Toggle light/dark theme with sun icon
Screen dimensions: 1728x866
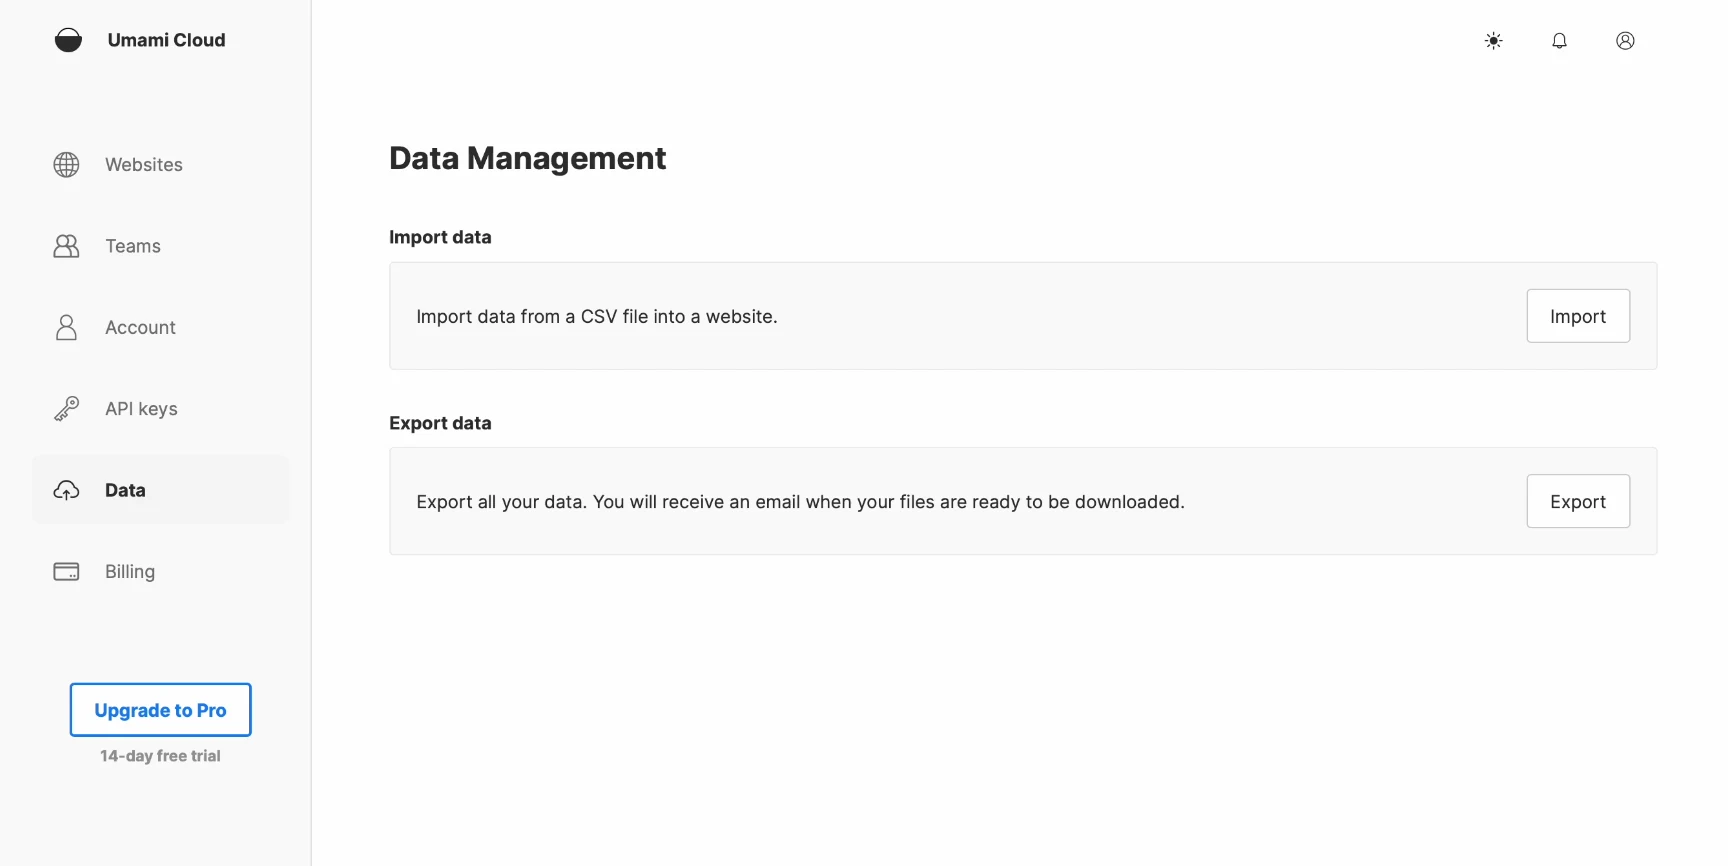click(1493, 40)
